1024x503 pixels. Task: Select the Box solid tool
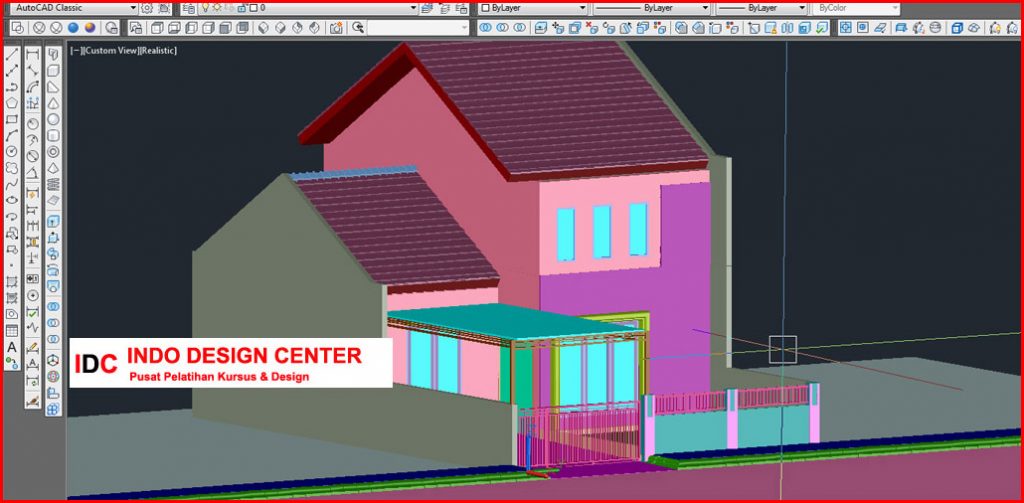click(x=54, y=71)
